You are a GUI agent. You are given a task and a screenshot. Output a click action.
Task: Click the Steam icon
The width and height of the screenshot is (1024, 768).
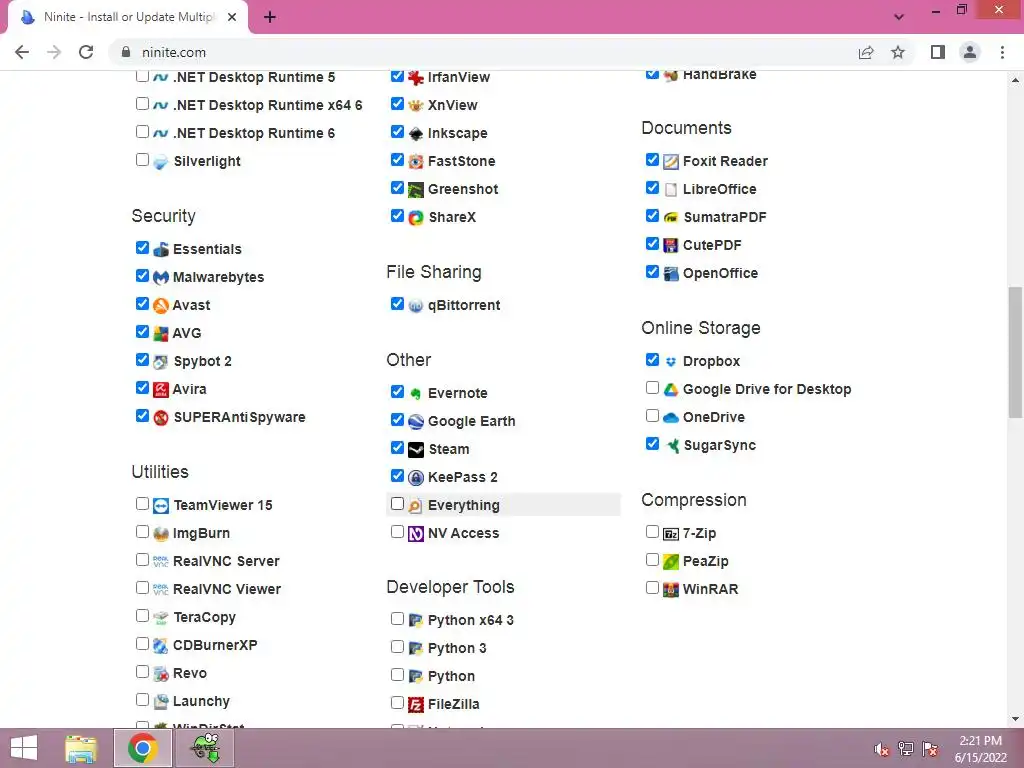[416, 450]
